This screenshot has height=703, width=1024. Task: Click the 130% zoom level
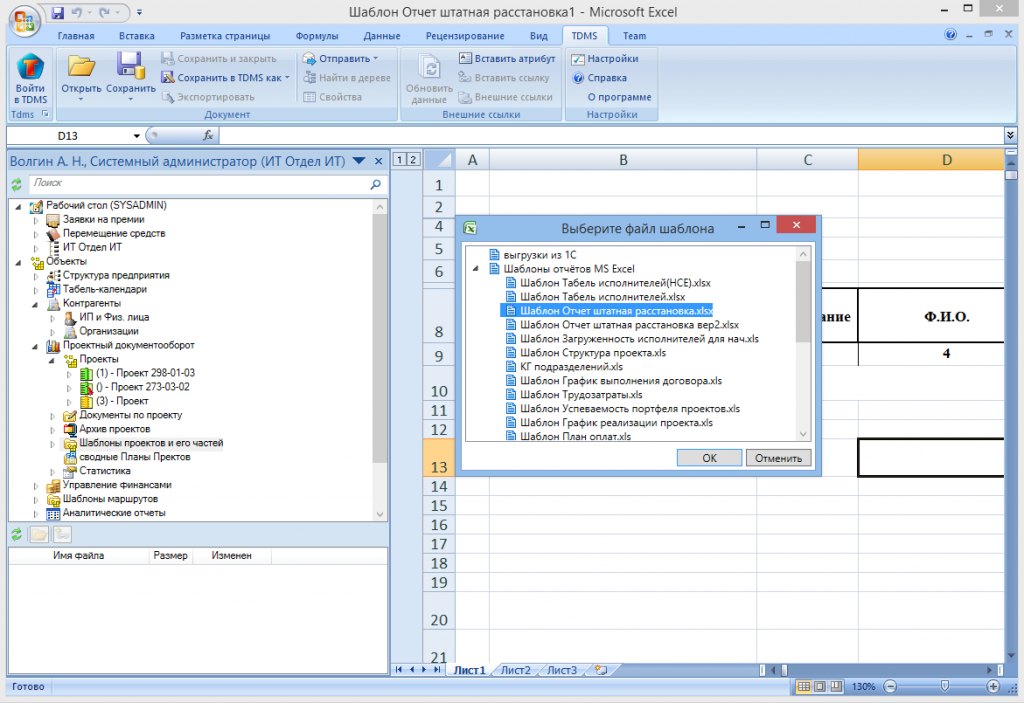[863, 687]
